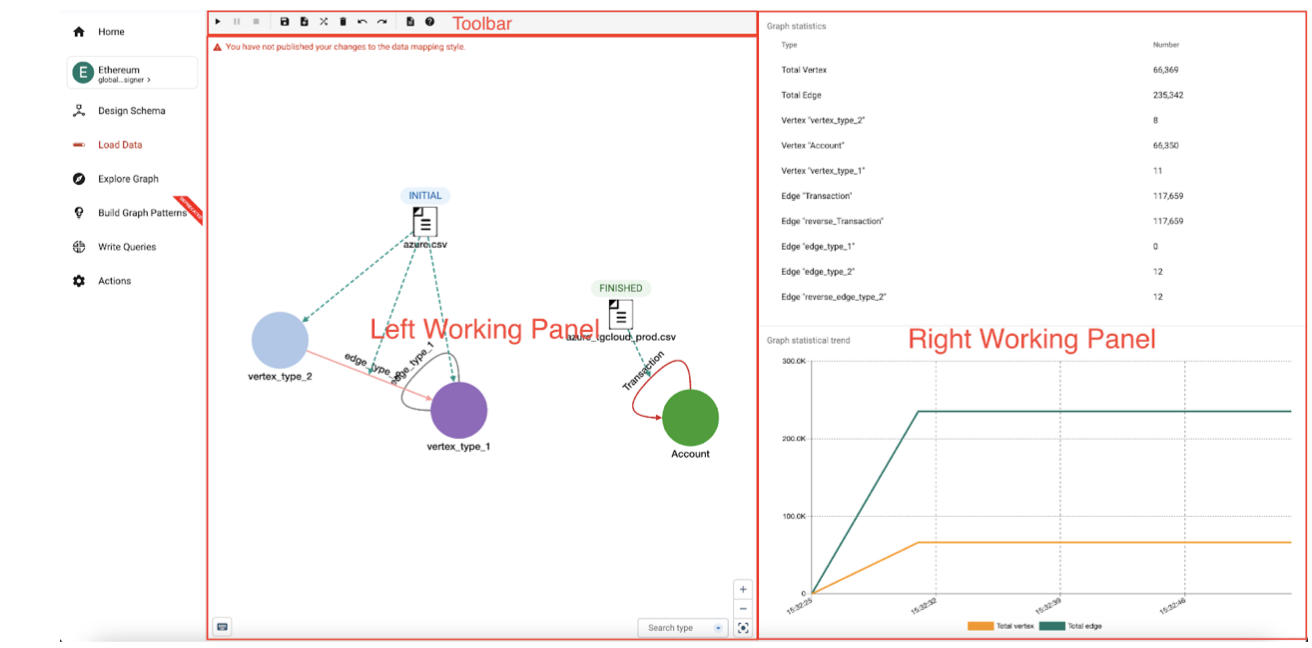Click the delete trash icon in toolbar
Image resolution: width=1312 pixels, height=648 pixels.
pos(342,21)
